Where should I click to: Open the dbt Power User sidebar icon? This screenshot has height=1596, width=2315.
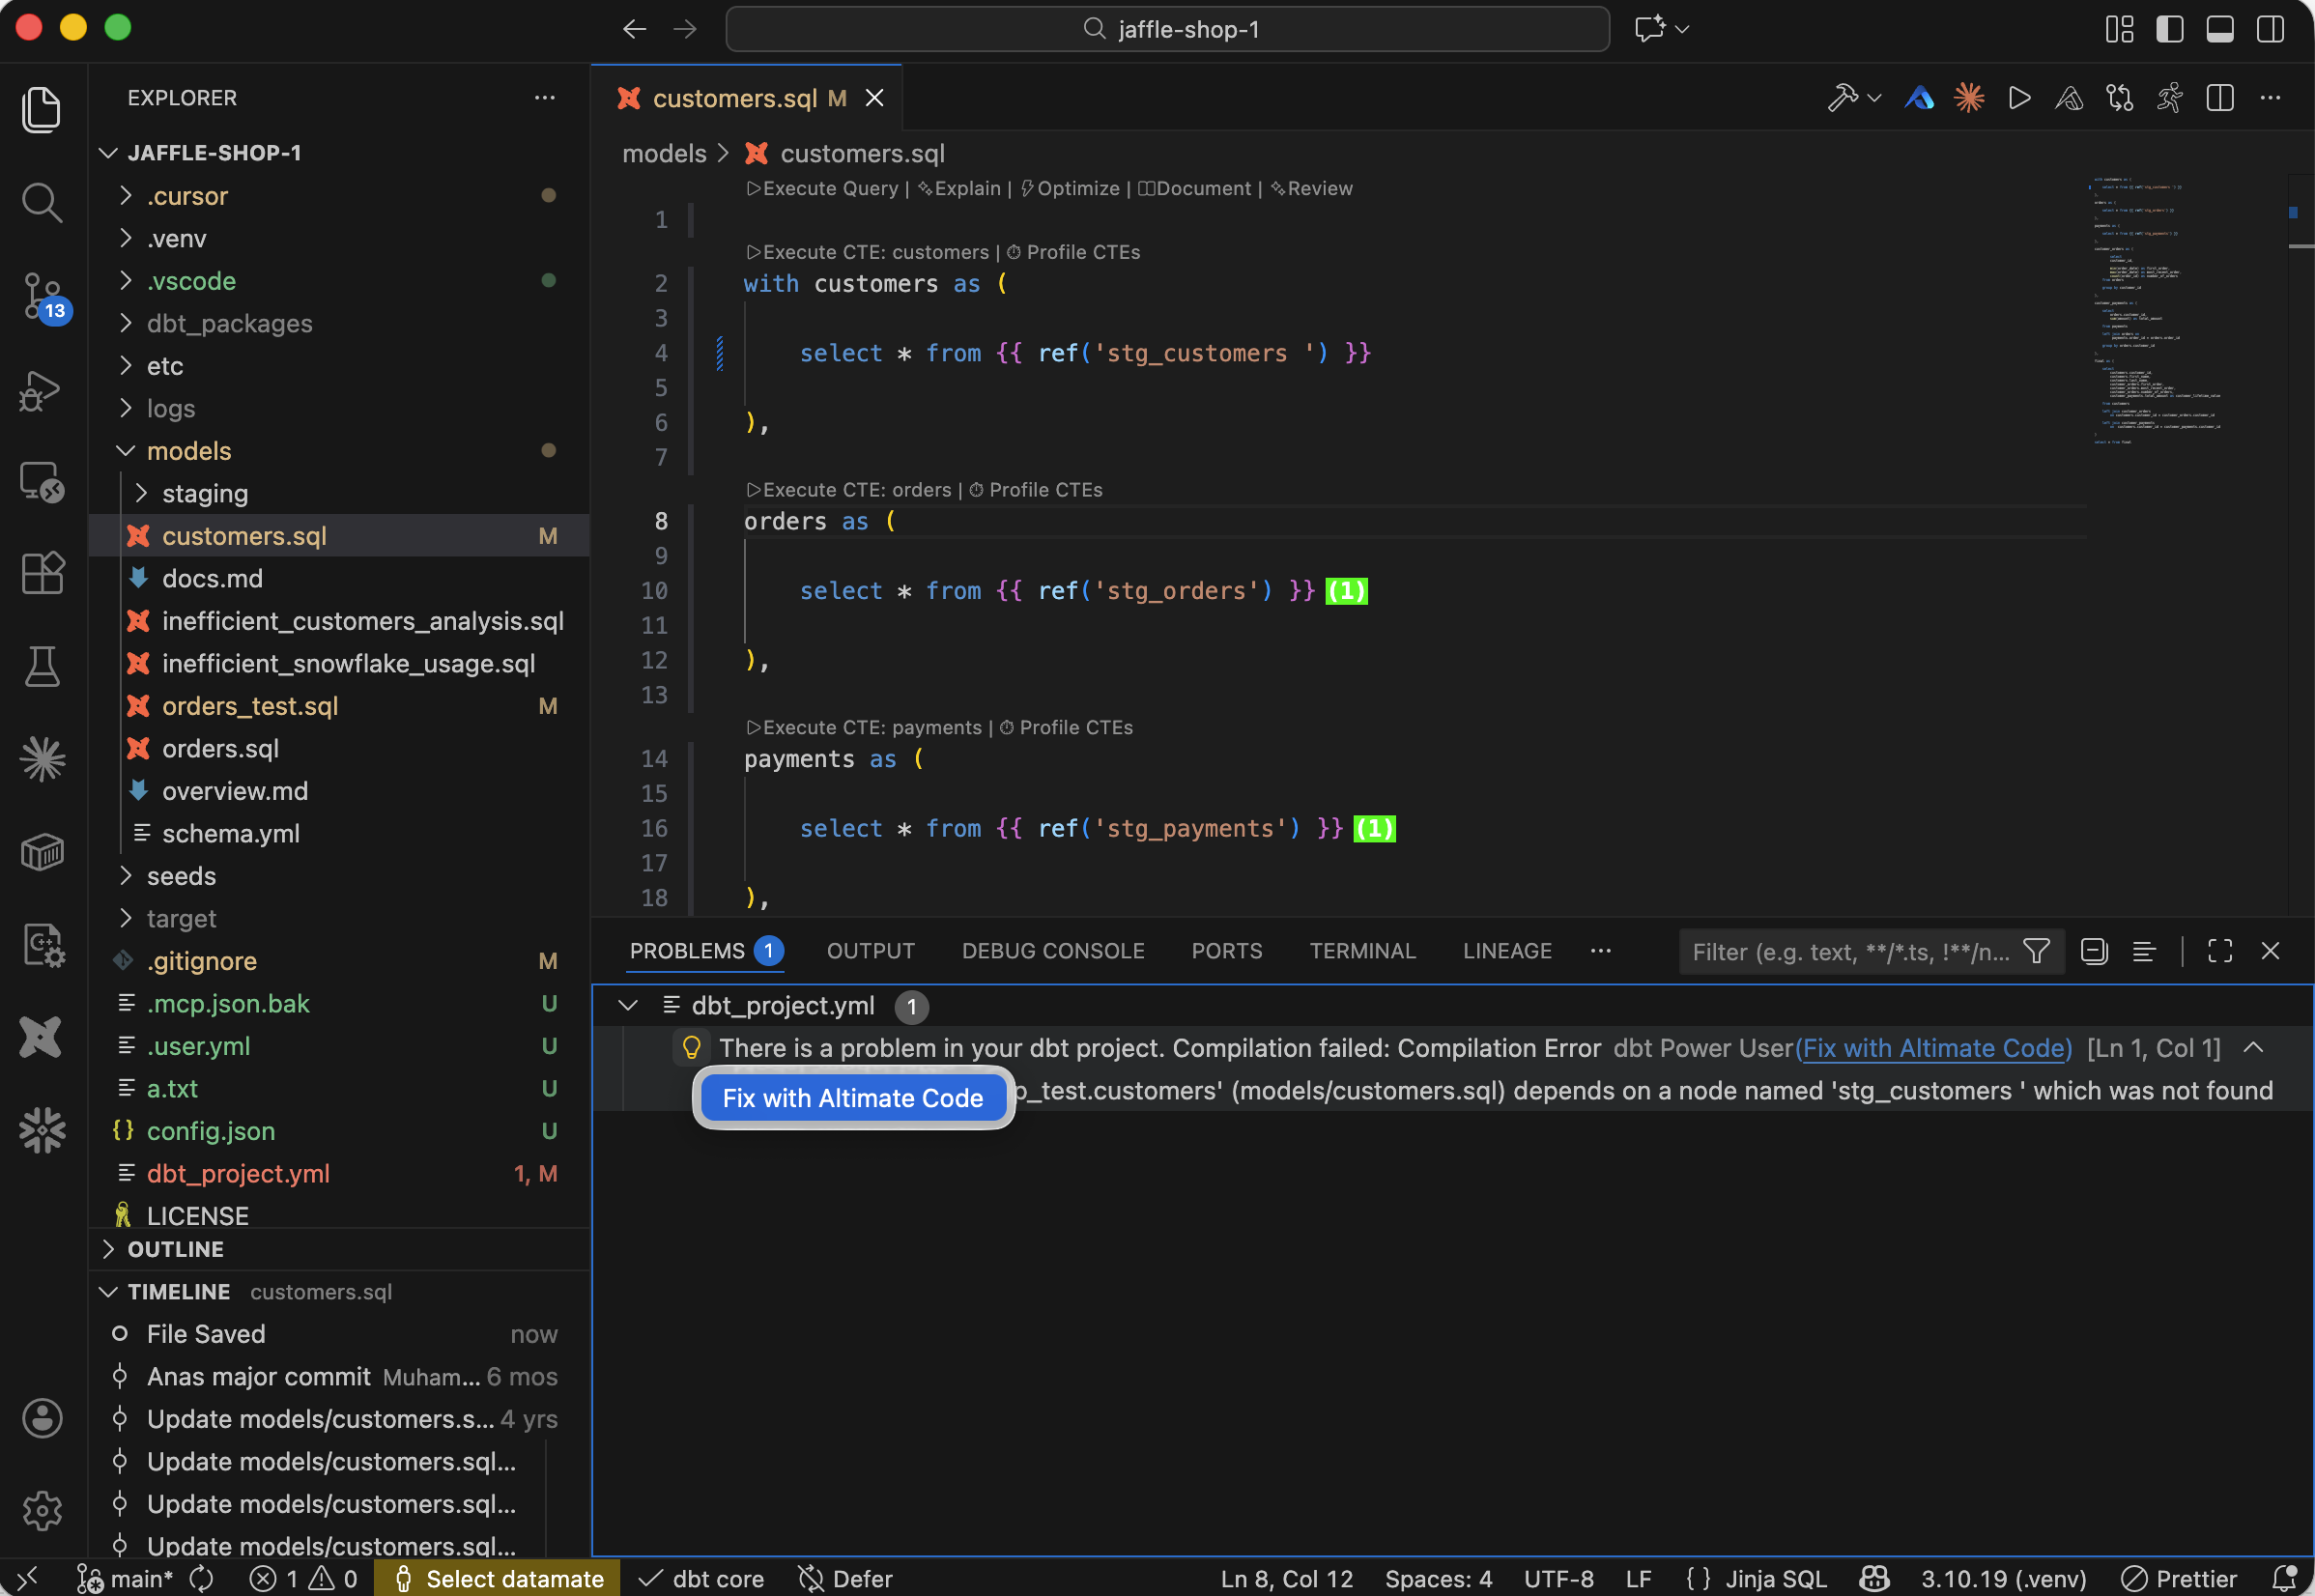coord(41,1037)
